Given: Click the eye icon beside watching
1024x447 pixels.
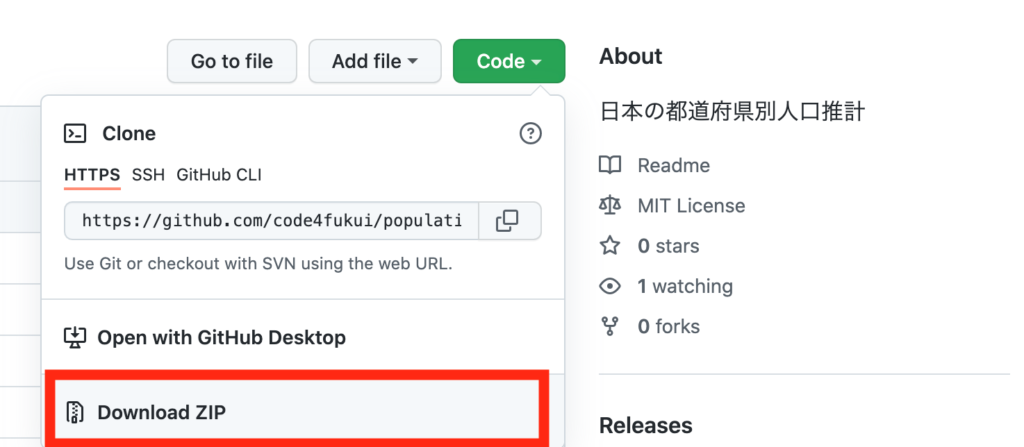Looking at the screenshot, I should [610, 286].
